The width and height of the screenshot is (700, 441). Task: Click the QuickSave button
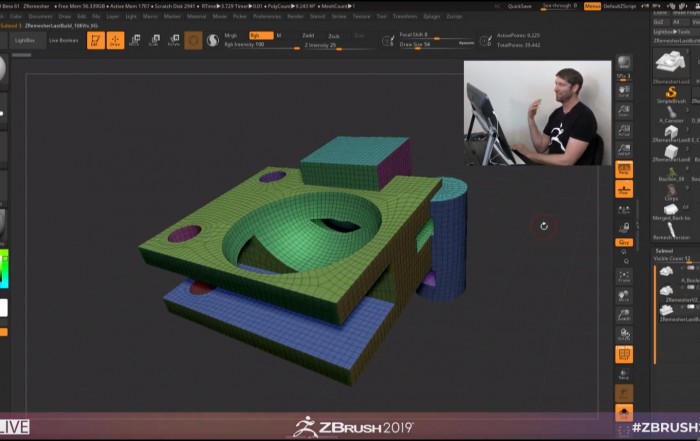(520, 6)
